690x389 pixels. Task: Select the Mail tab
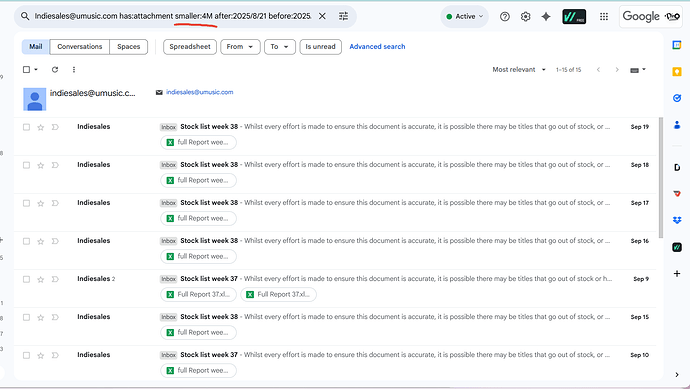coord(36,47)
